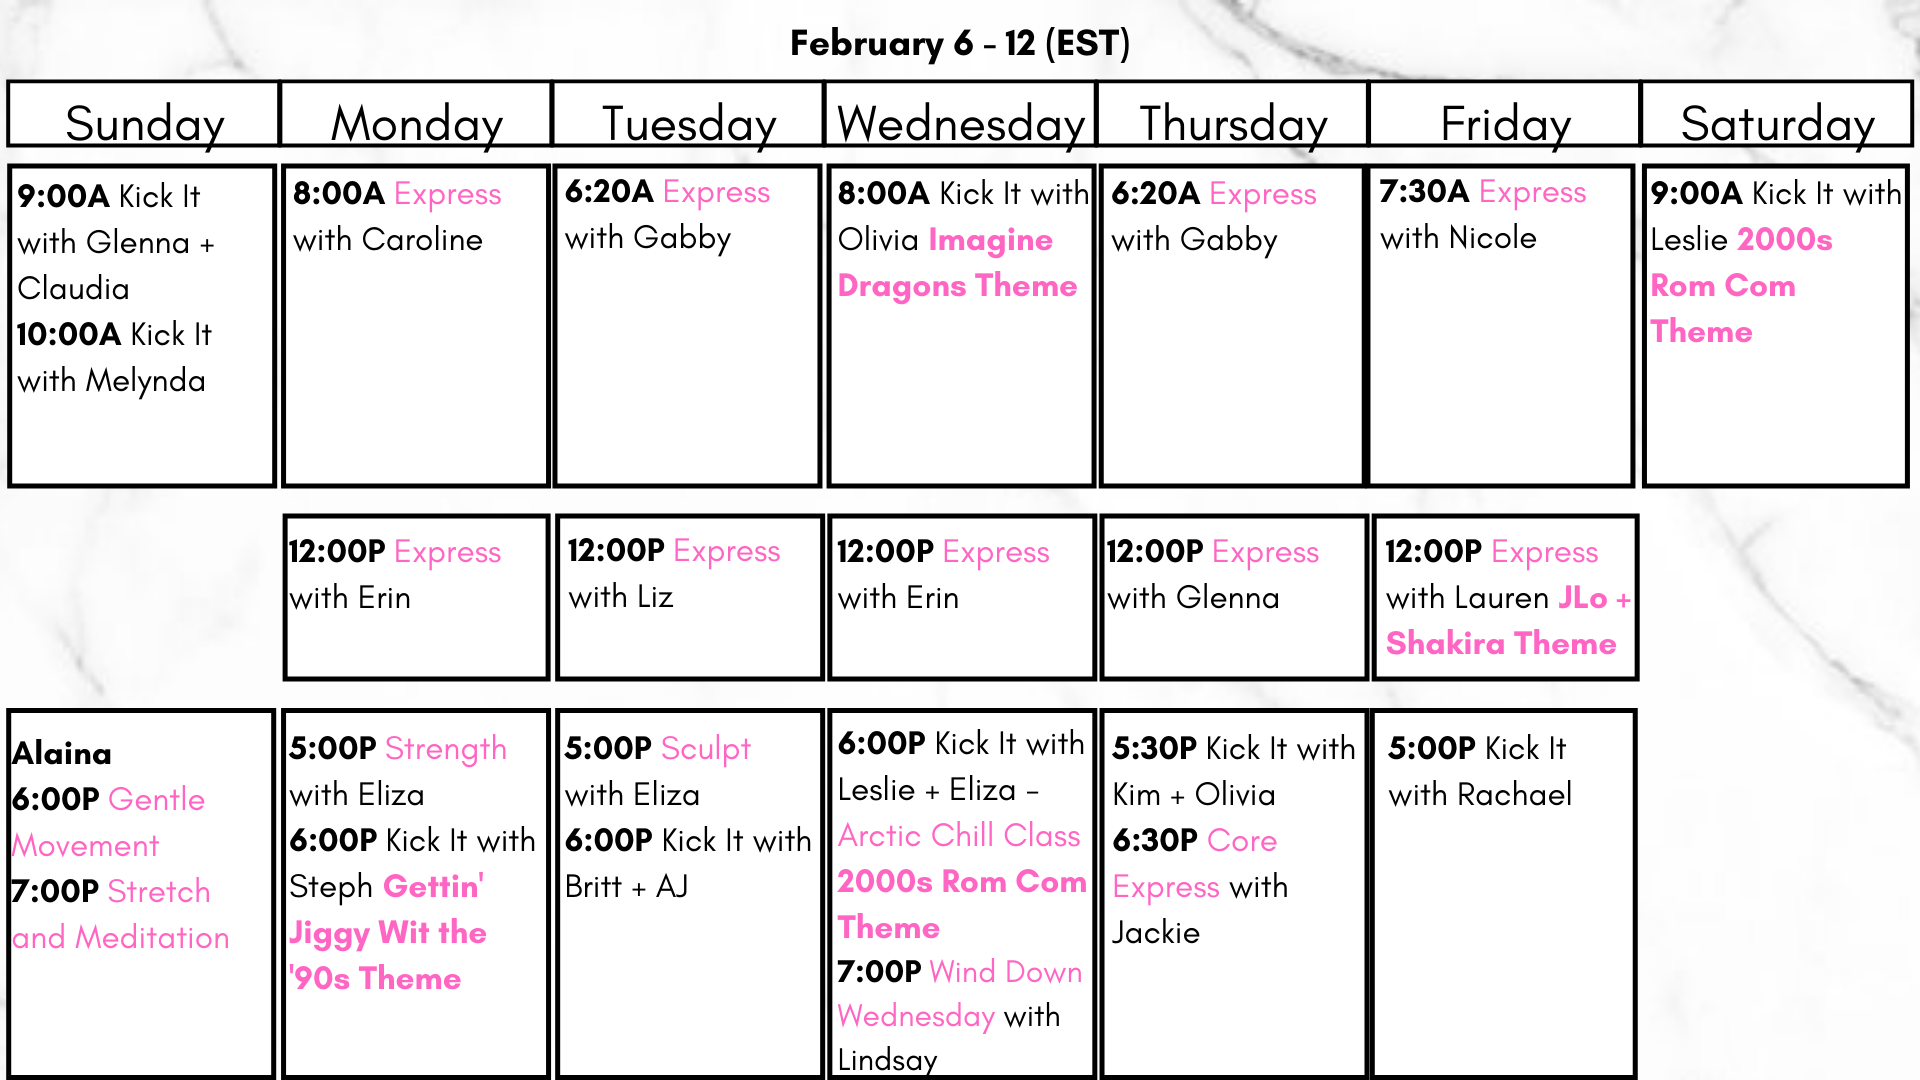Select the Sunday column header
This screenshot has width=1920, height=1080.
click(143, 123)
